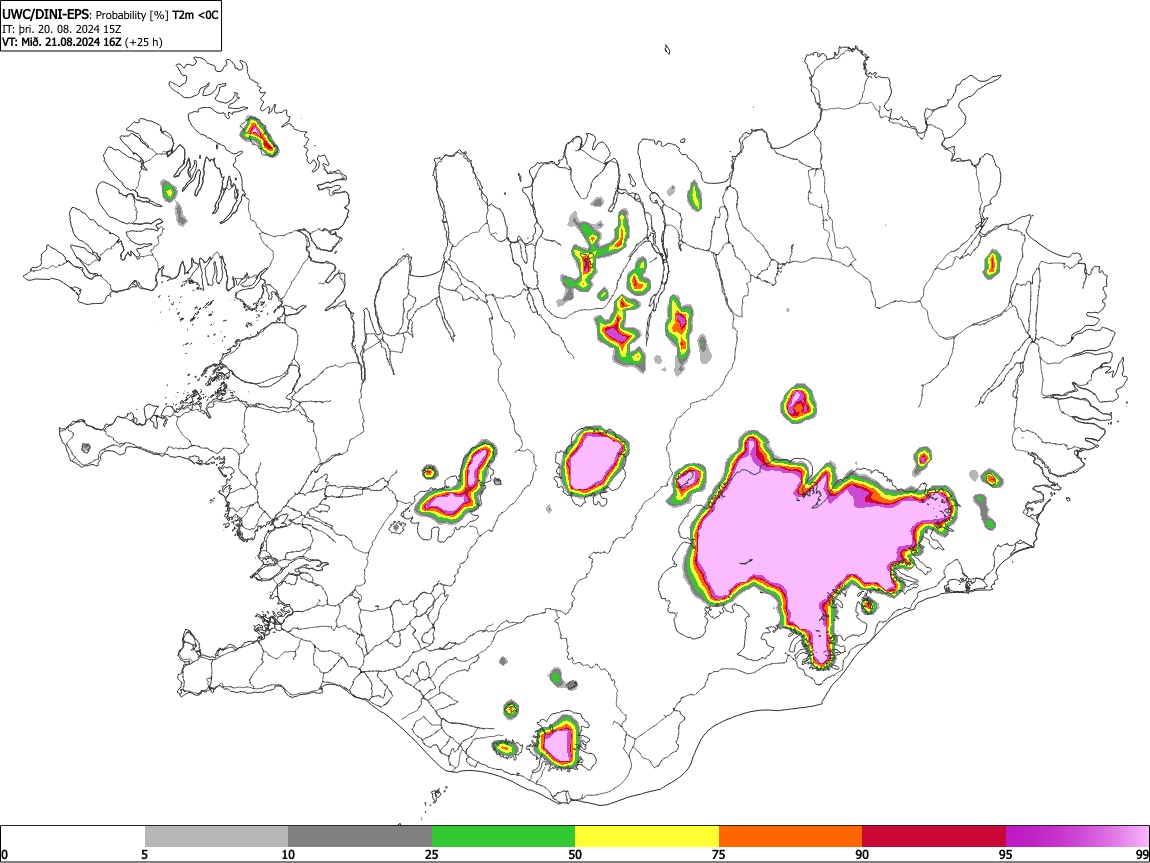
Task: Click the legend value '95'
Action: pyautogui.click(x=1006, y=854)
